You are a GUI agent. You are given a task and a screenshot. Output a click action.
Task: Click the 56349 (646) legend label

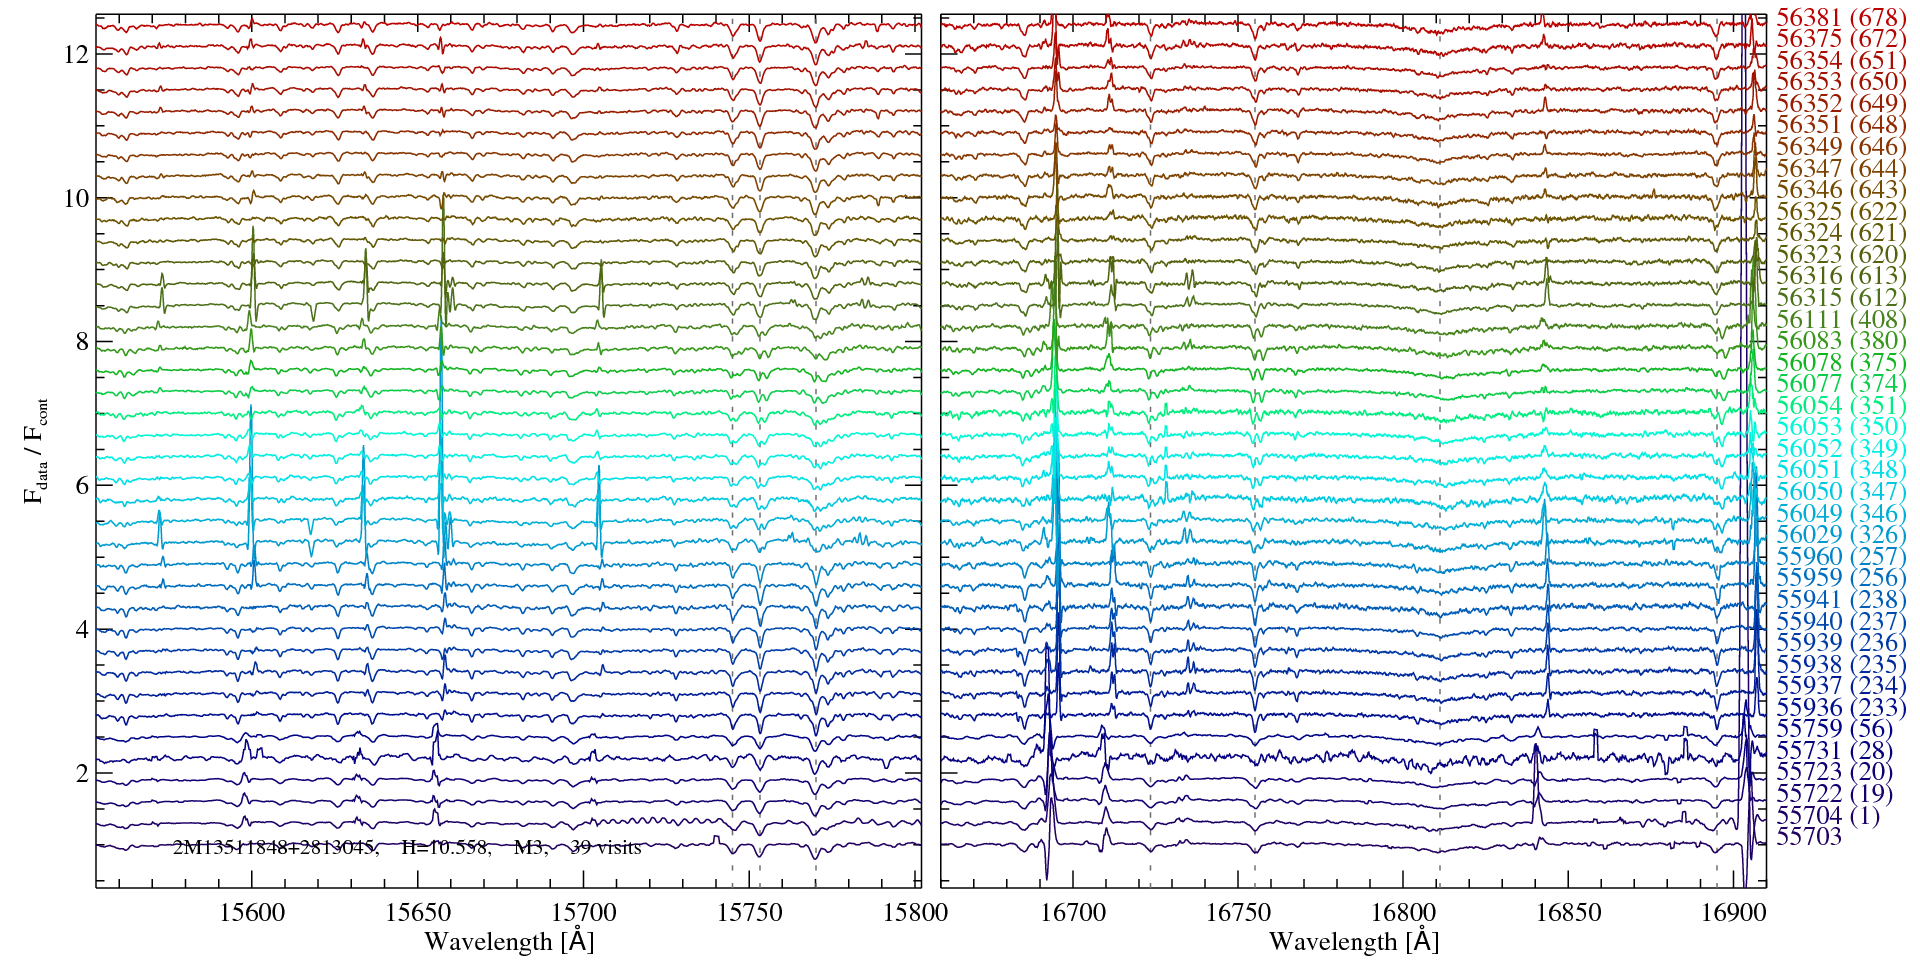pos(1841,147)
